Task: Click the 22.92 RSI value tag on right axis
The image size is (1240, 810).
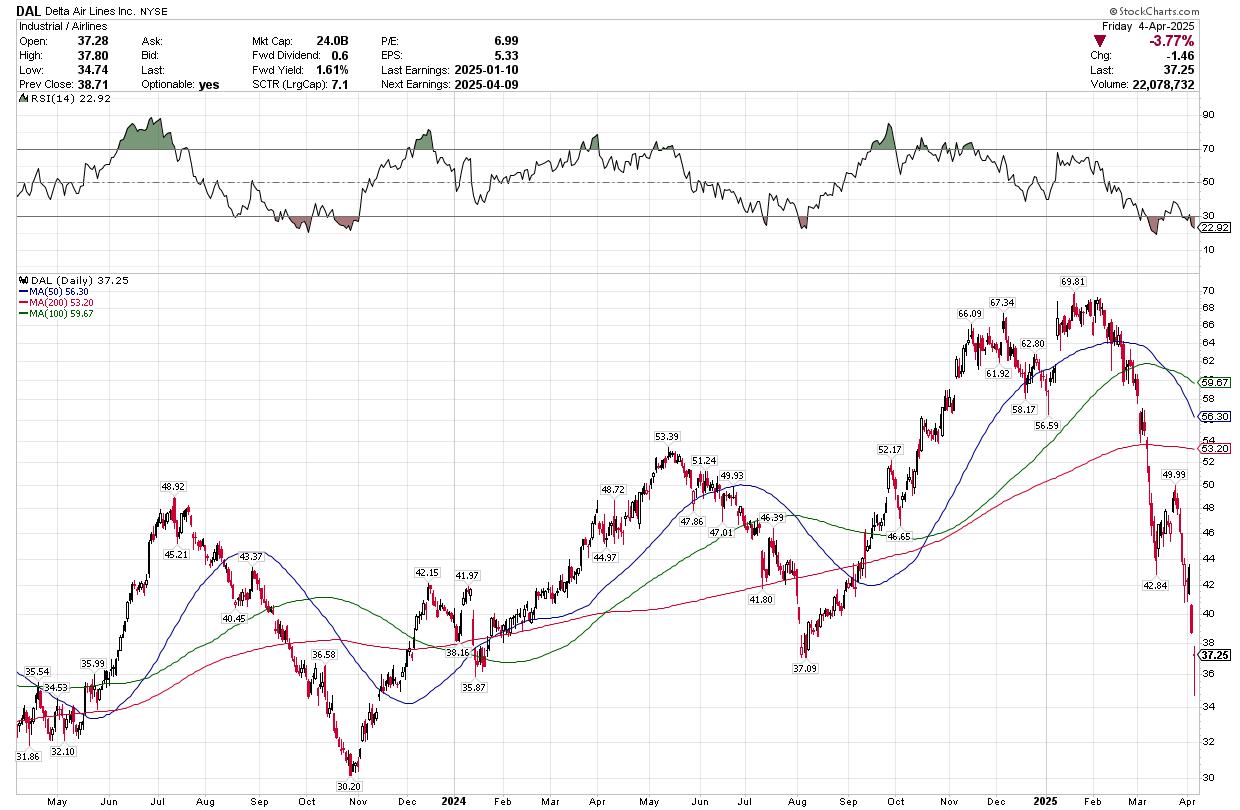Action: (x=1213, y=227)
